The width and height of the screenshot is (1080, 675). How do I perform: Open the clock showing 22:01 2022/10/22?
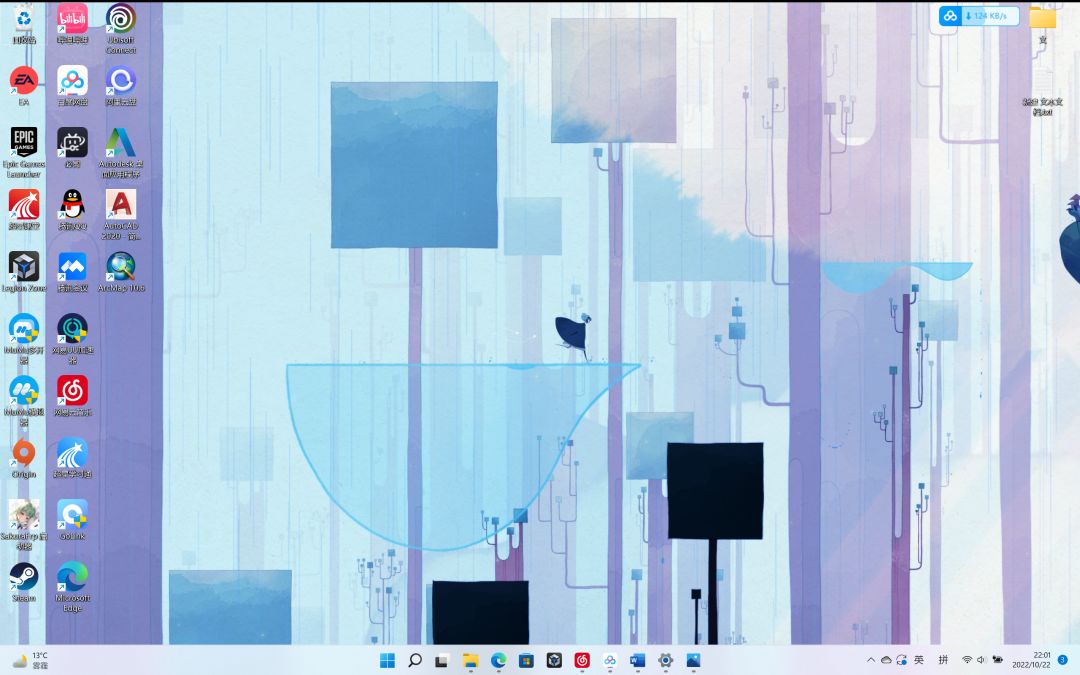click(1031, 660)
